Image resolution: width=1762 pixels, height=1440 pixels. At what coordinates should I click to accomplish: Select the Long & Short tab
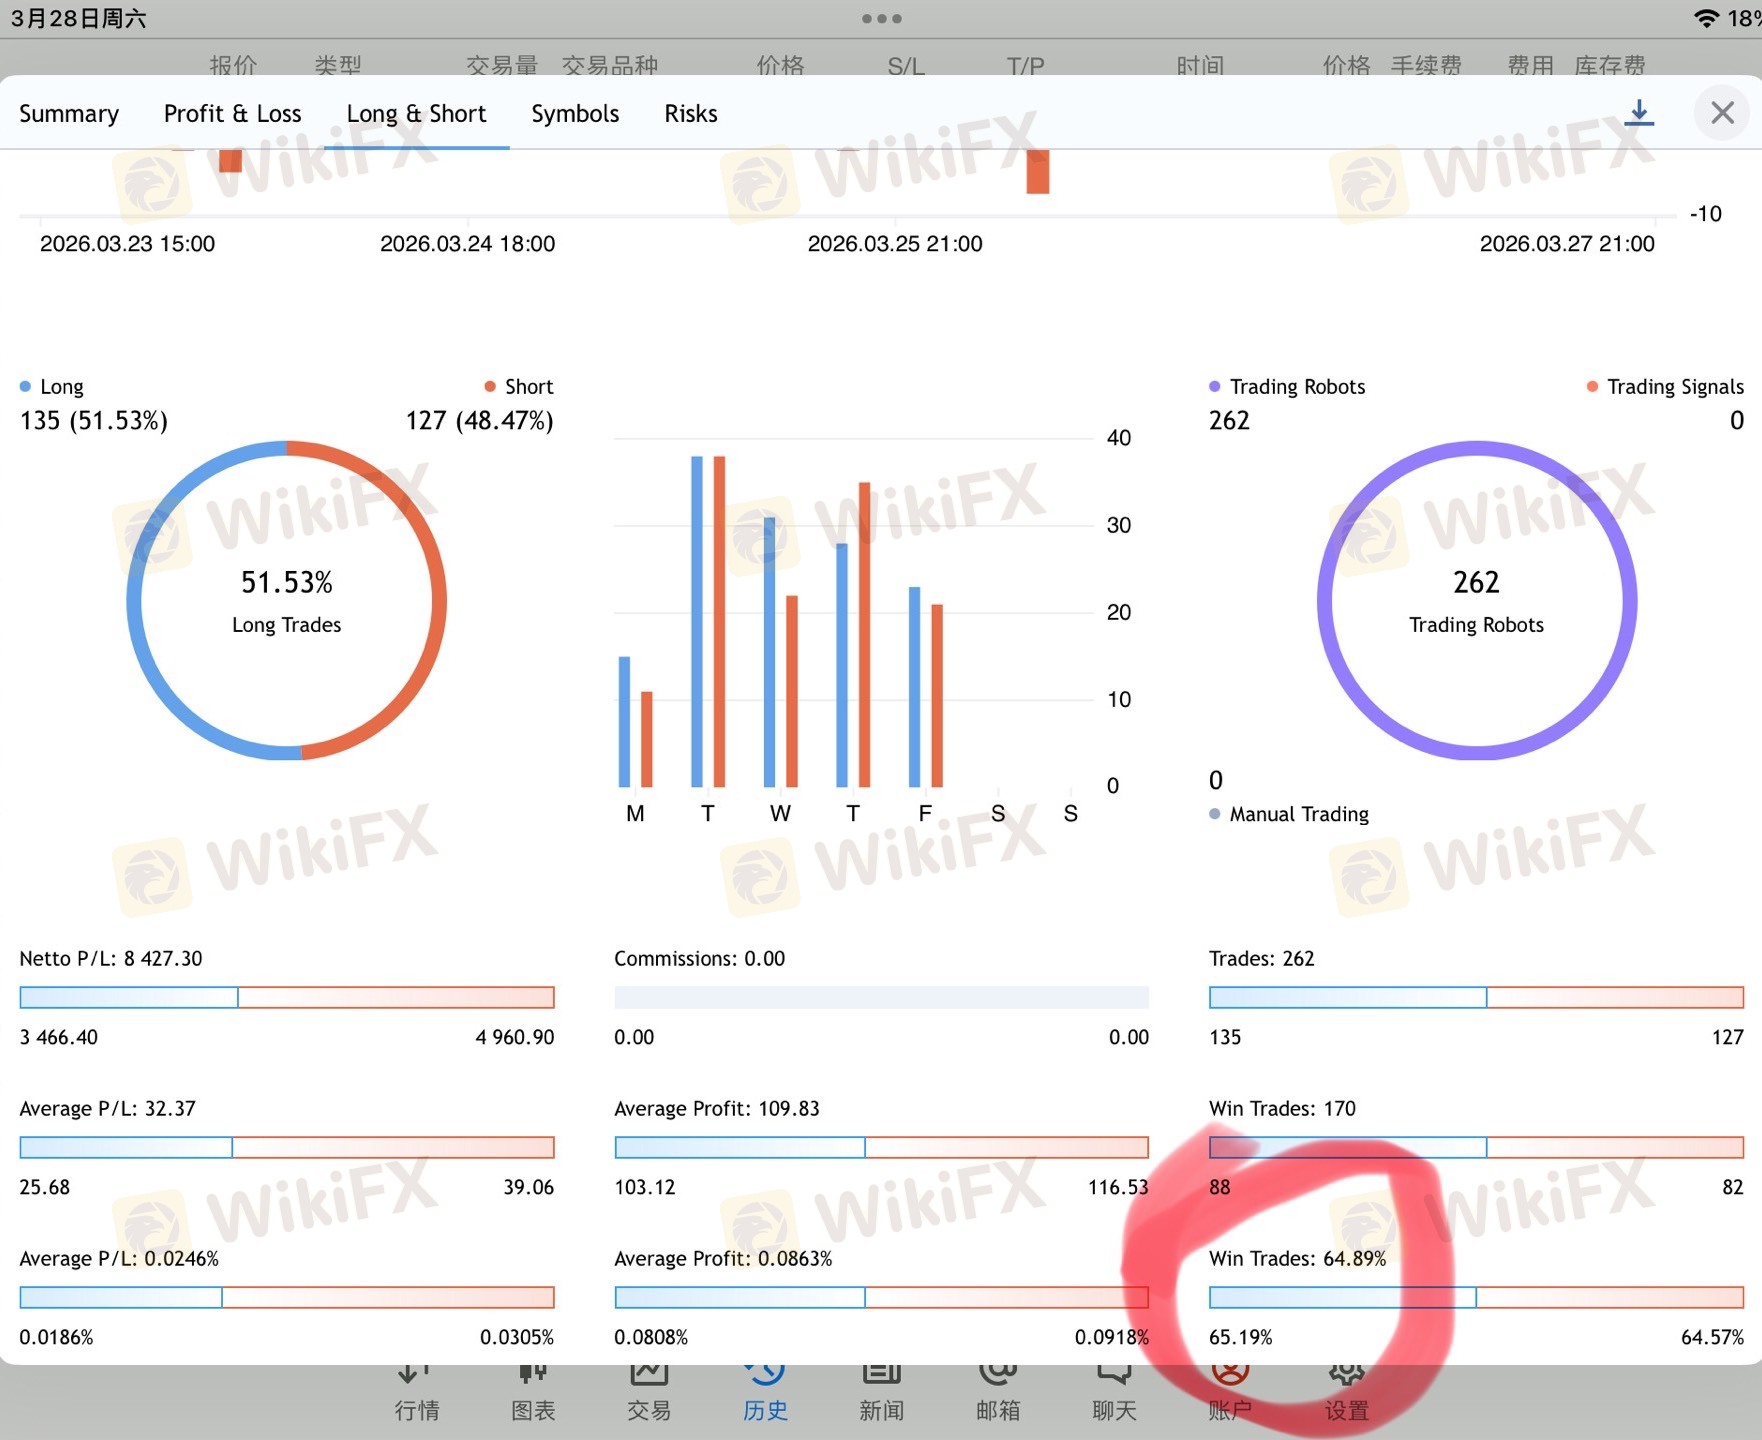coord(416,114)
